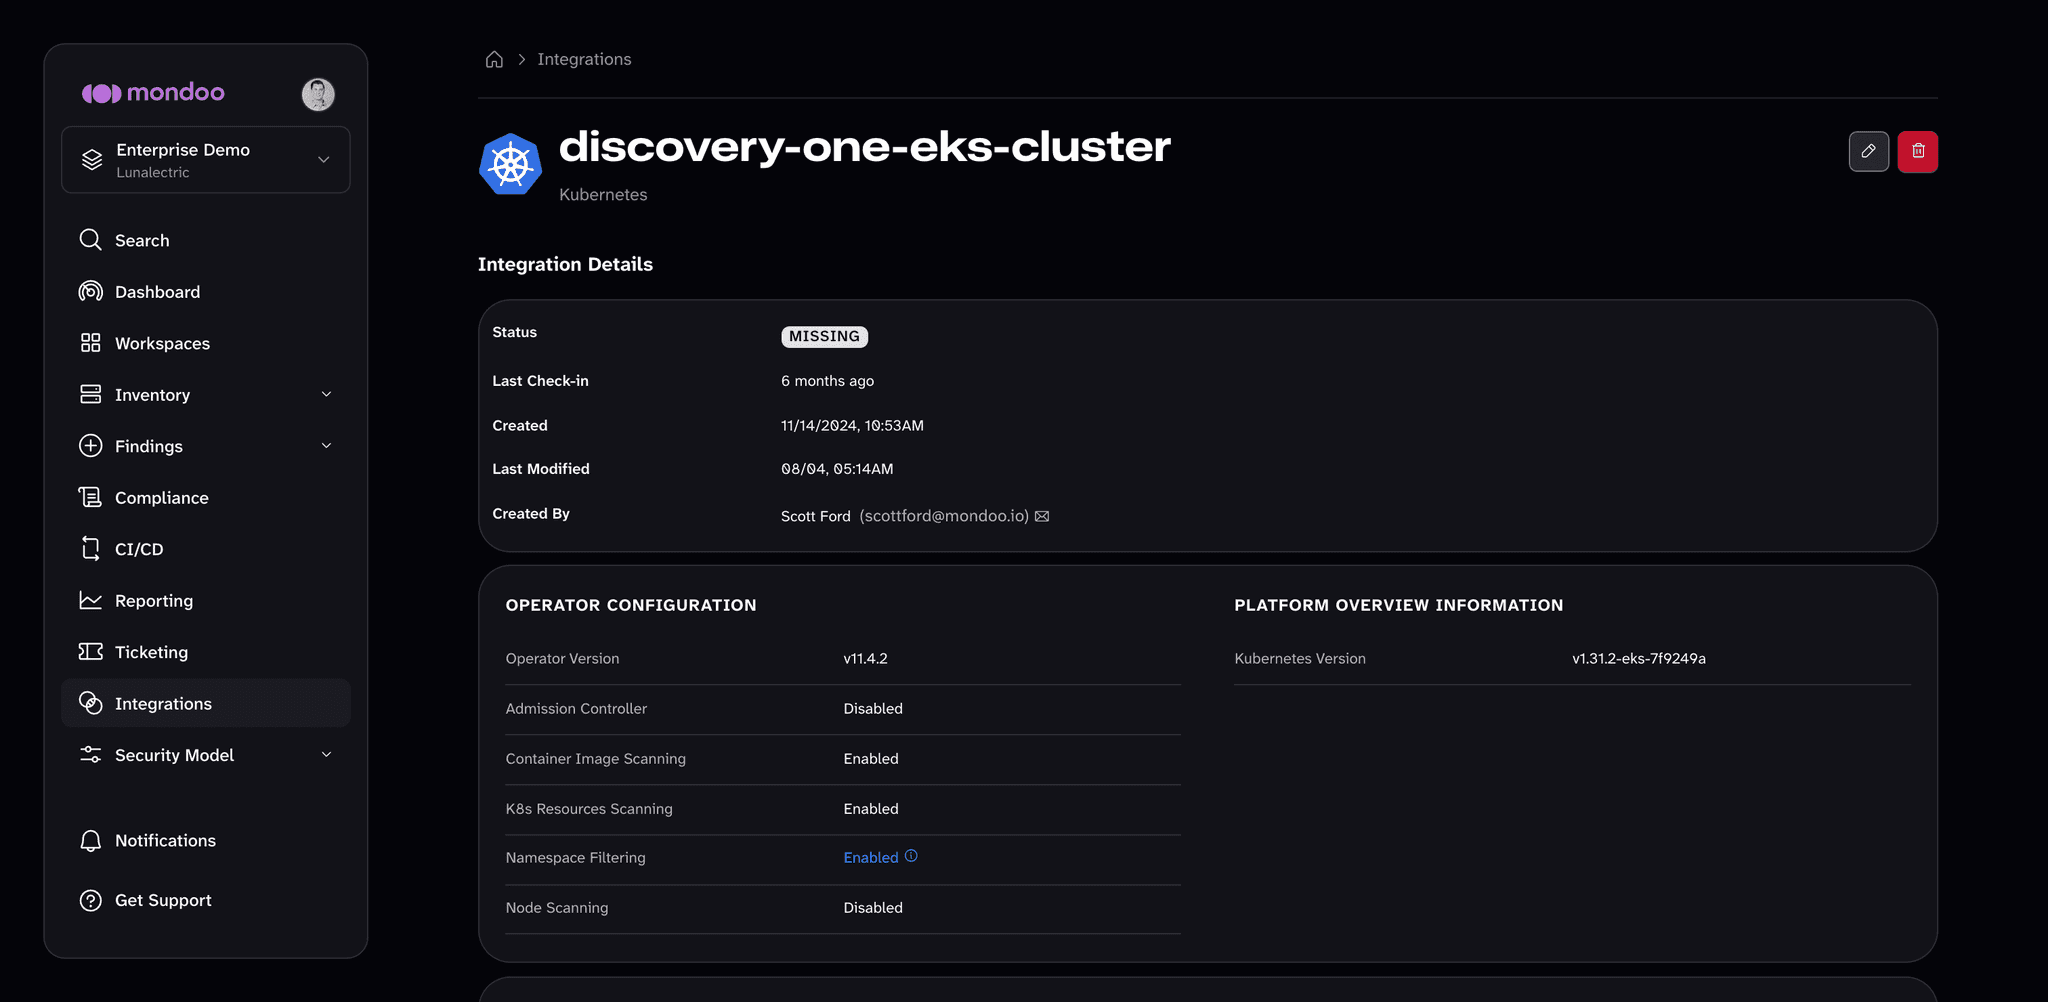The width and height of the screenshot is (2048, 1002).
Task: Click the Integrations breadcrumb link
Action: [x=584, y=59]
